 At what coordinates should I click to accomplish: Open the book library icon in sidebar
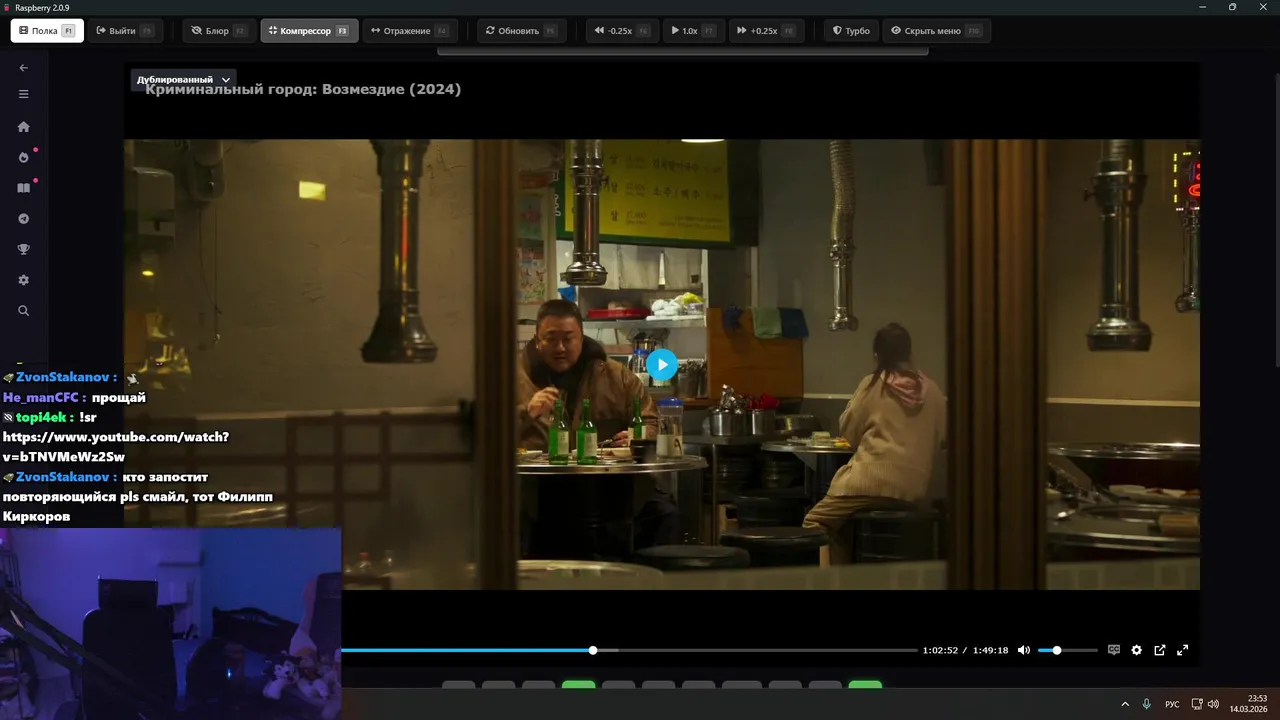24,188
